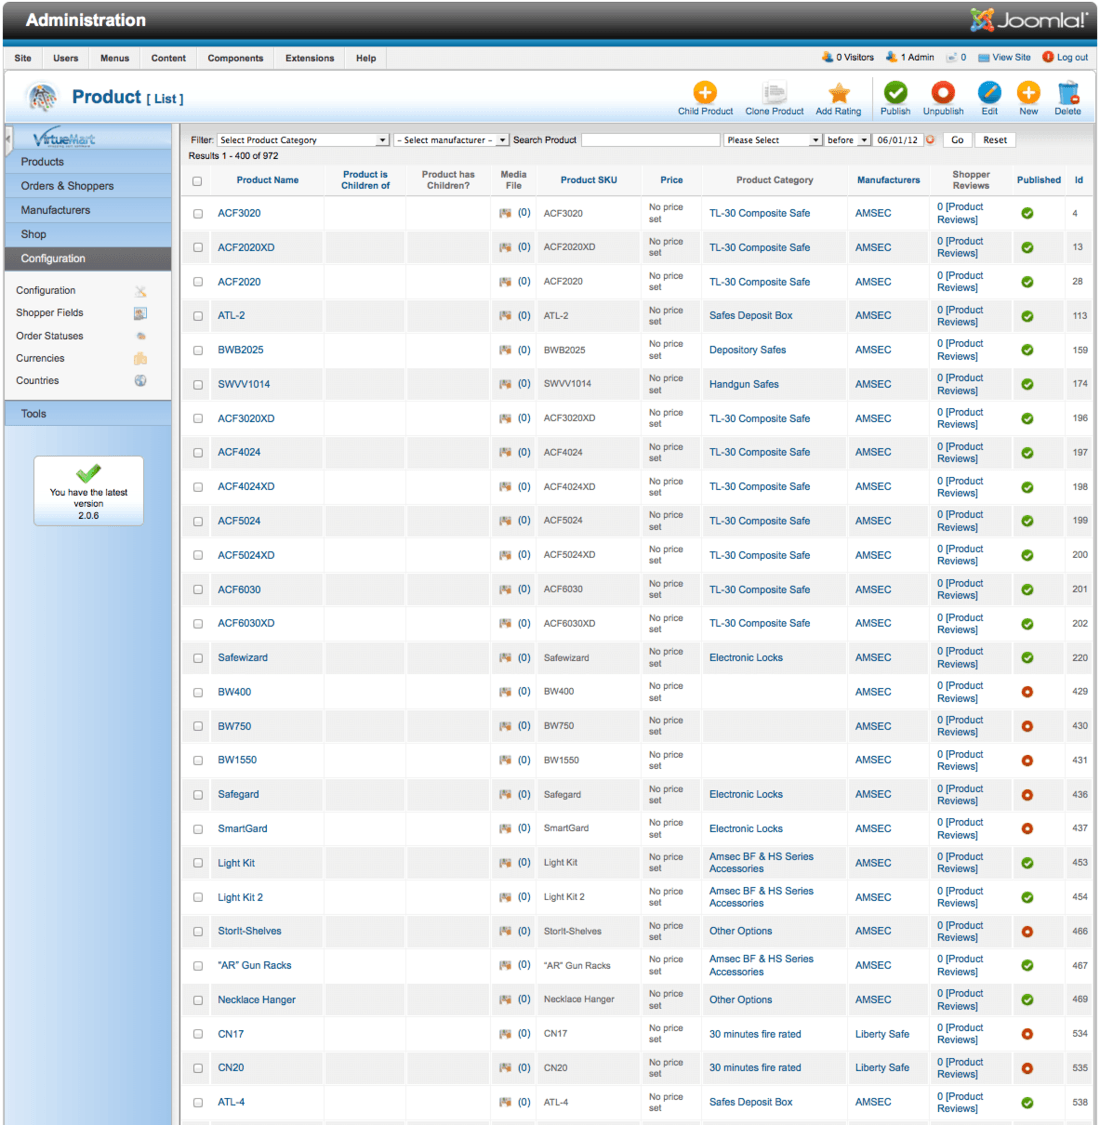
Task: Toggle published status icon for Safegard
Action: [1028, 795]
